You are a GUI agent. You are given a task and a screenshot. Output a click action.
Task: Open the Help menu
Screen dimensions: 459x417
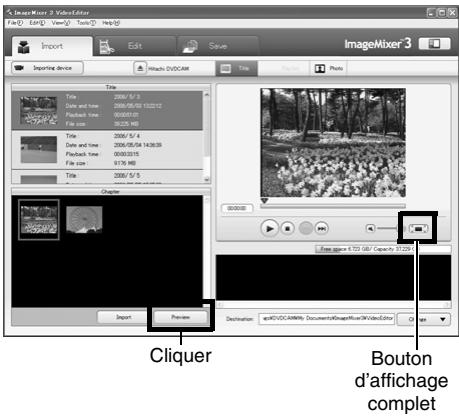click(x=111, y=23)
